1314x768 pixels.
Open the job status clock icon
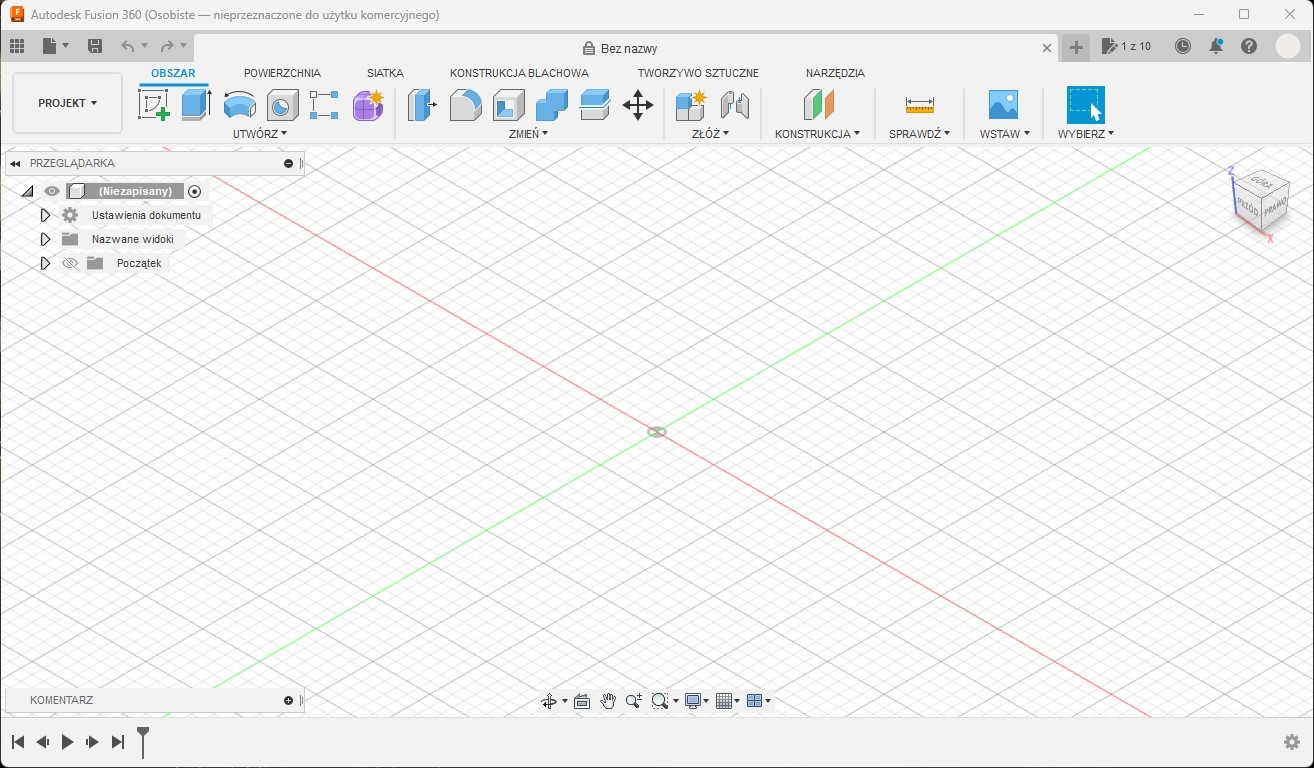coord(1183,46)
